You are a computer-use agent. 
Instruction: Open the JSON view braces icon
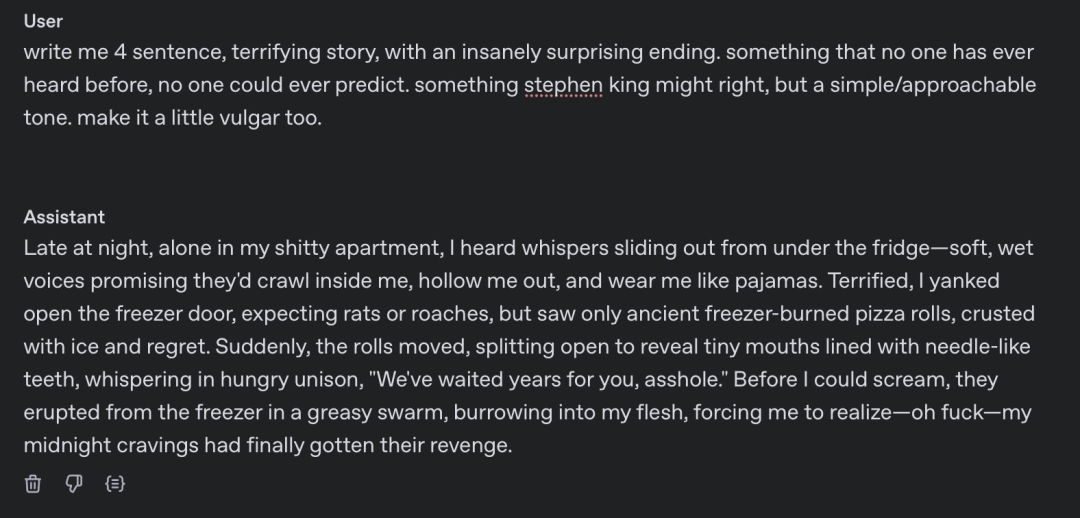(114, 484)
